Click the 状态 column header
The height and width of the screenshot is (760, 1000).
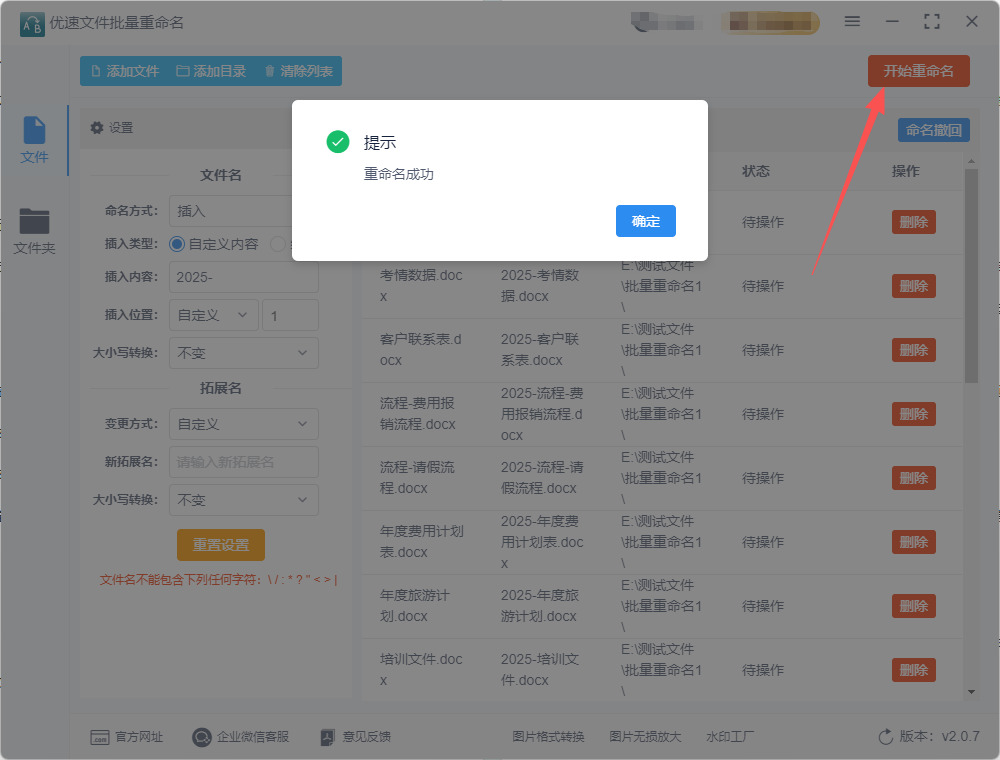[x=756, y=171]
